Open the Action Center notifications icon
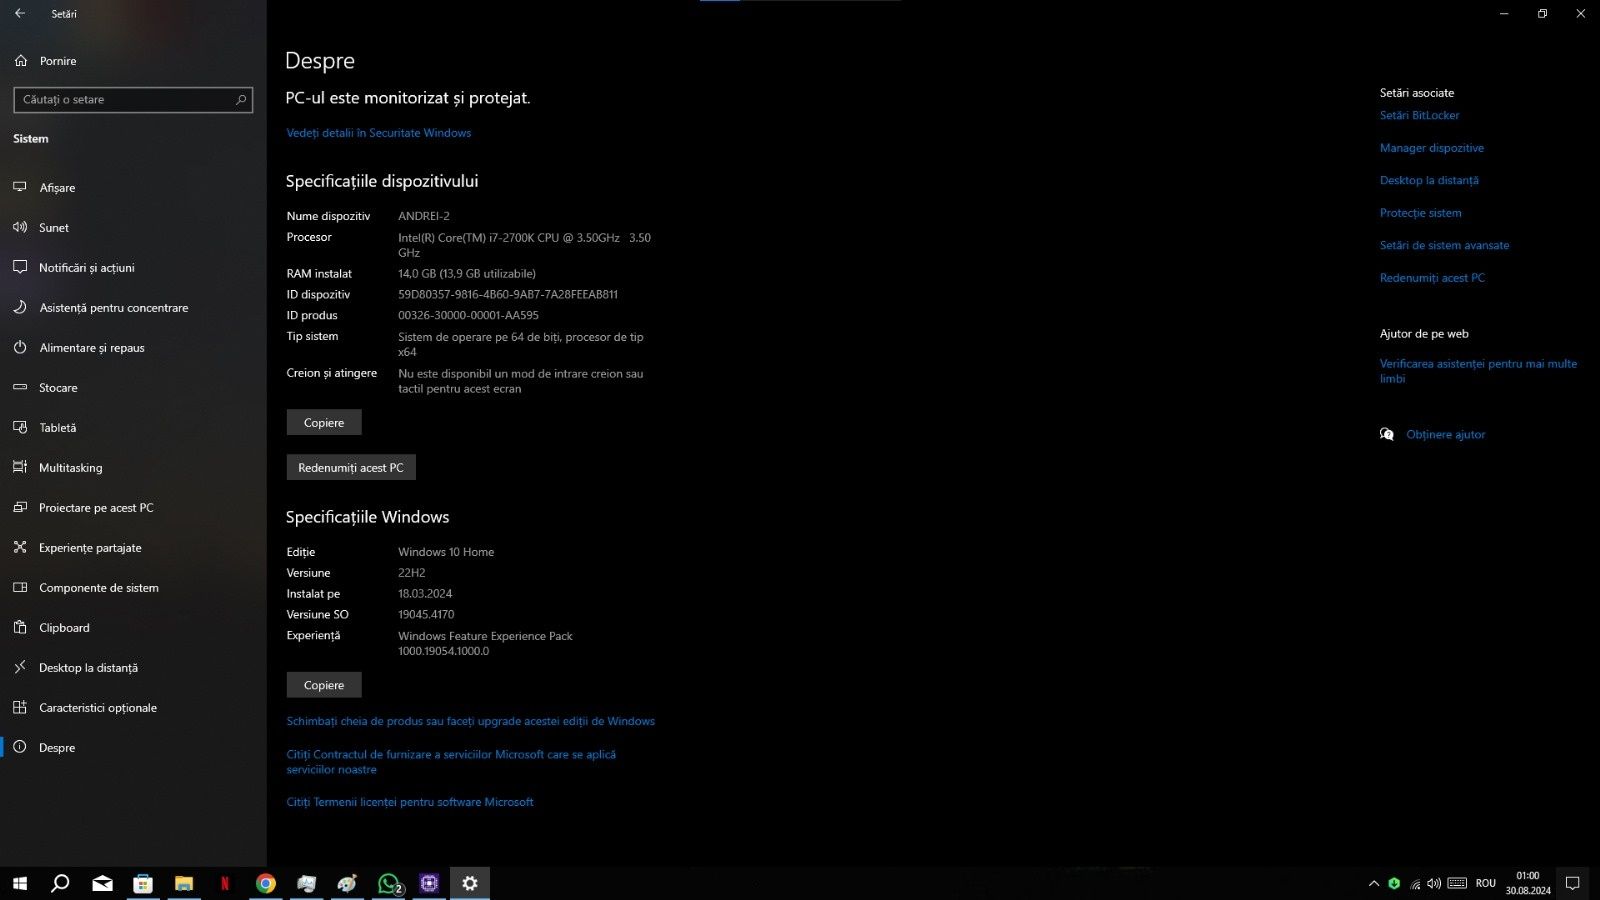1600x900 pixels. pyautogui.click(x=1573, y=883)
